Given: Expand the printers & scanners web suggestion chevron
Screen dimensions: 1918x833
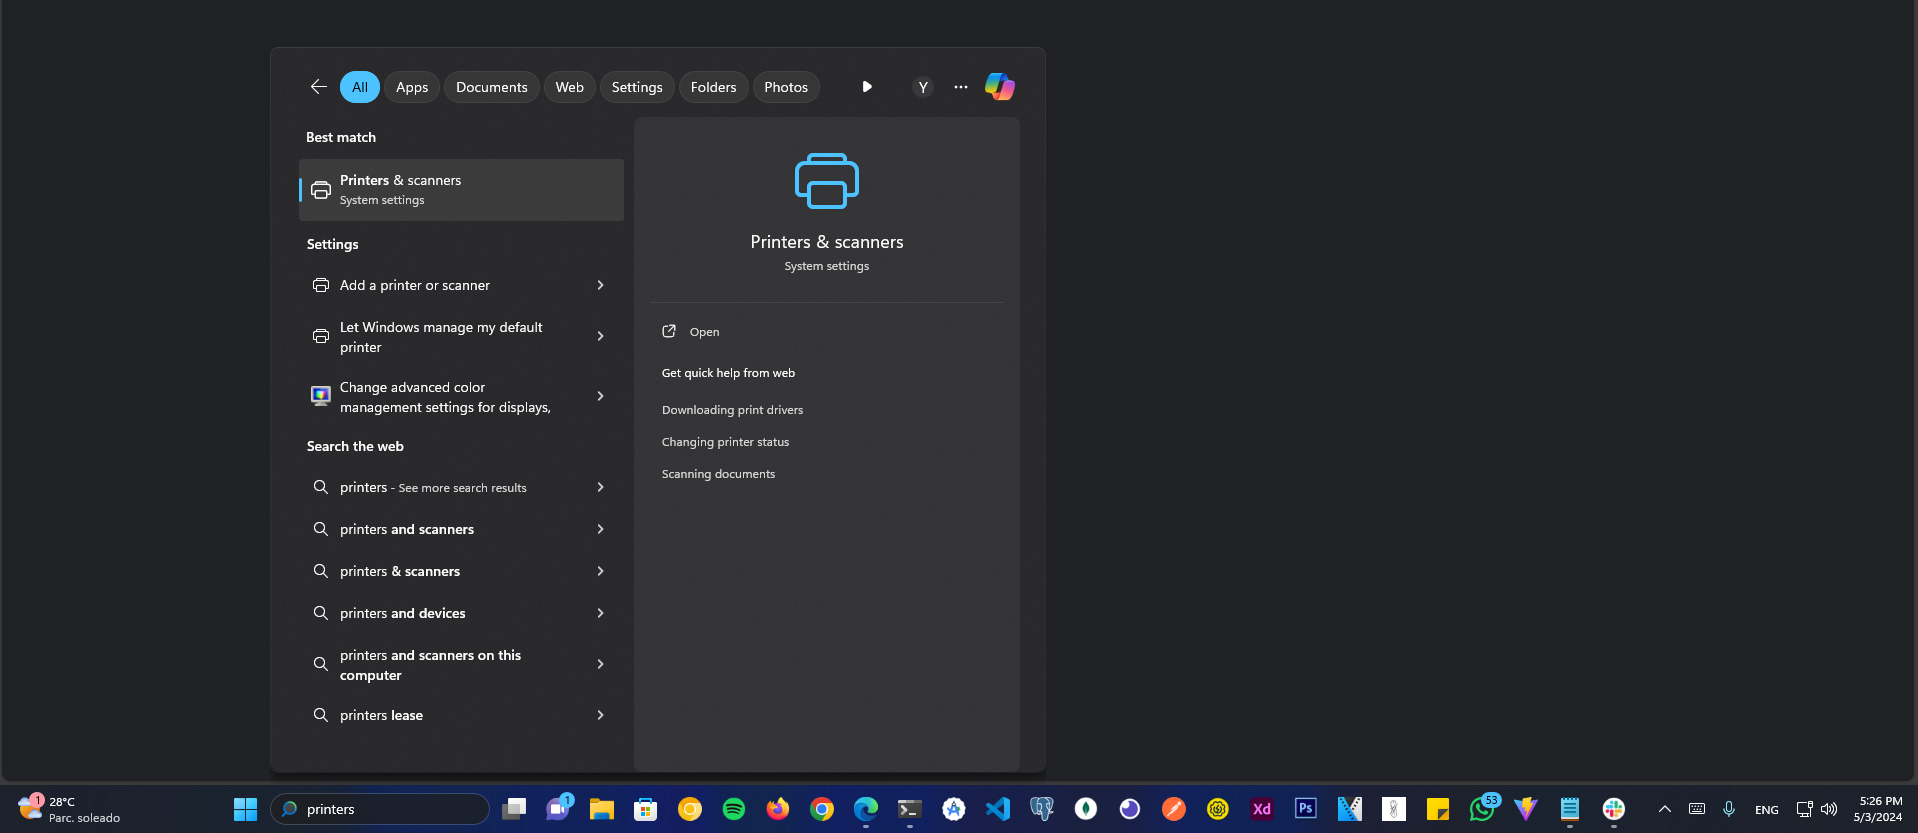Looking at the screenshot, I should [600, 571].
